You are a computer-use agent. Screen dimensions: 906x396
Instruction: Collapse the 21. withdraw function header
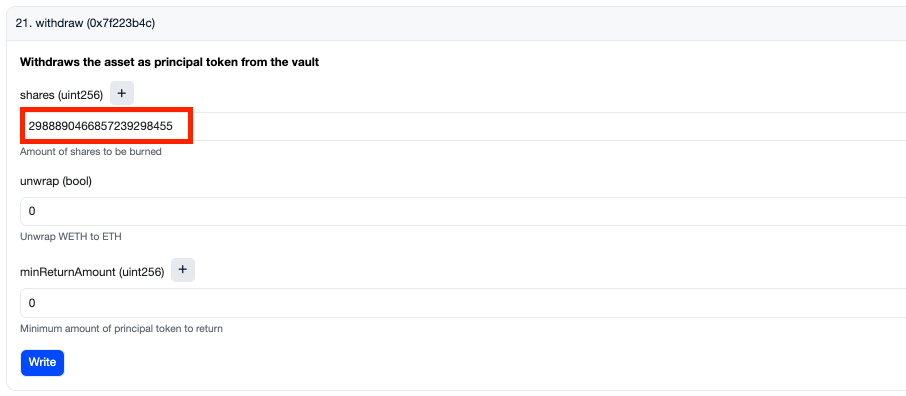click(456, 24)
